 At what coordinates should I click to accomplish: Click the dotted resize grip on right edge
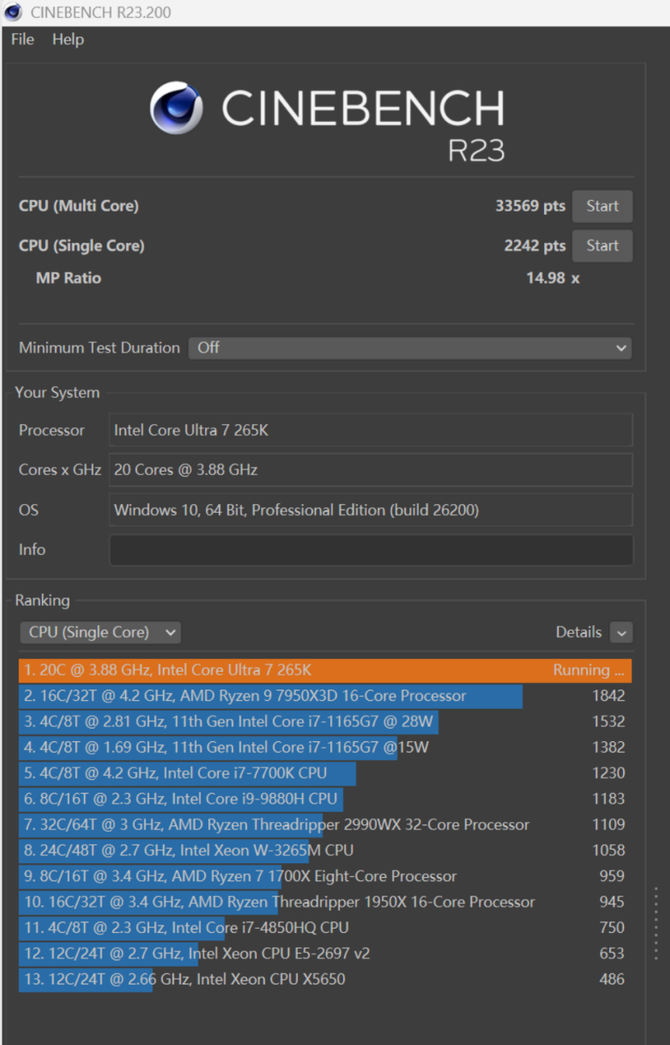coord(656,922)
